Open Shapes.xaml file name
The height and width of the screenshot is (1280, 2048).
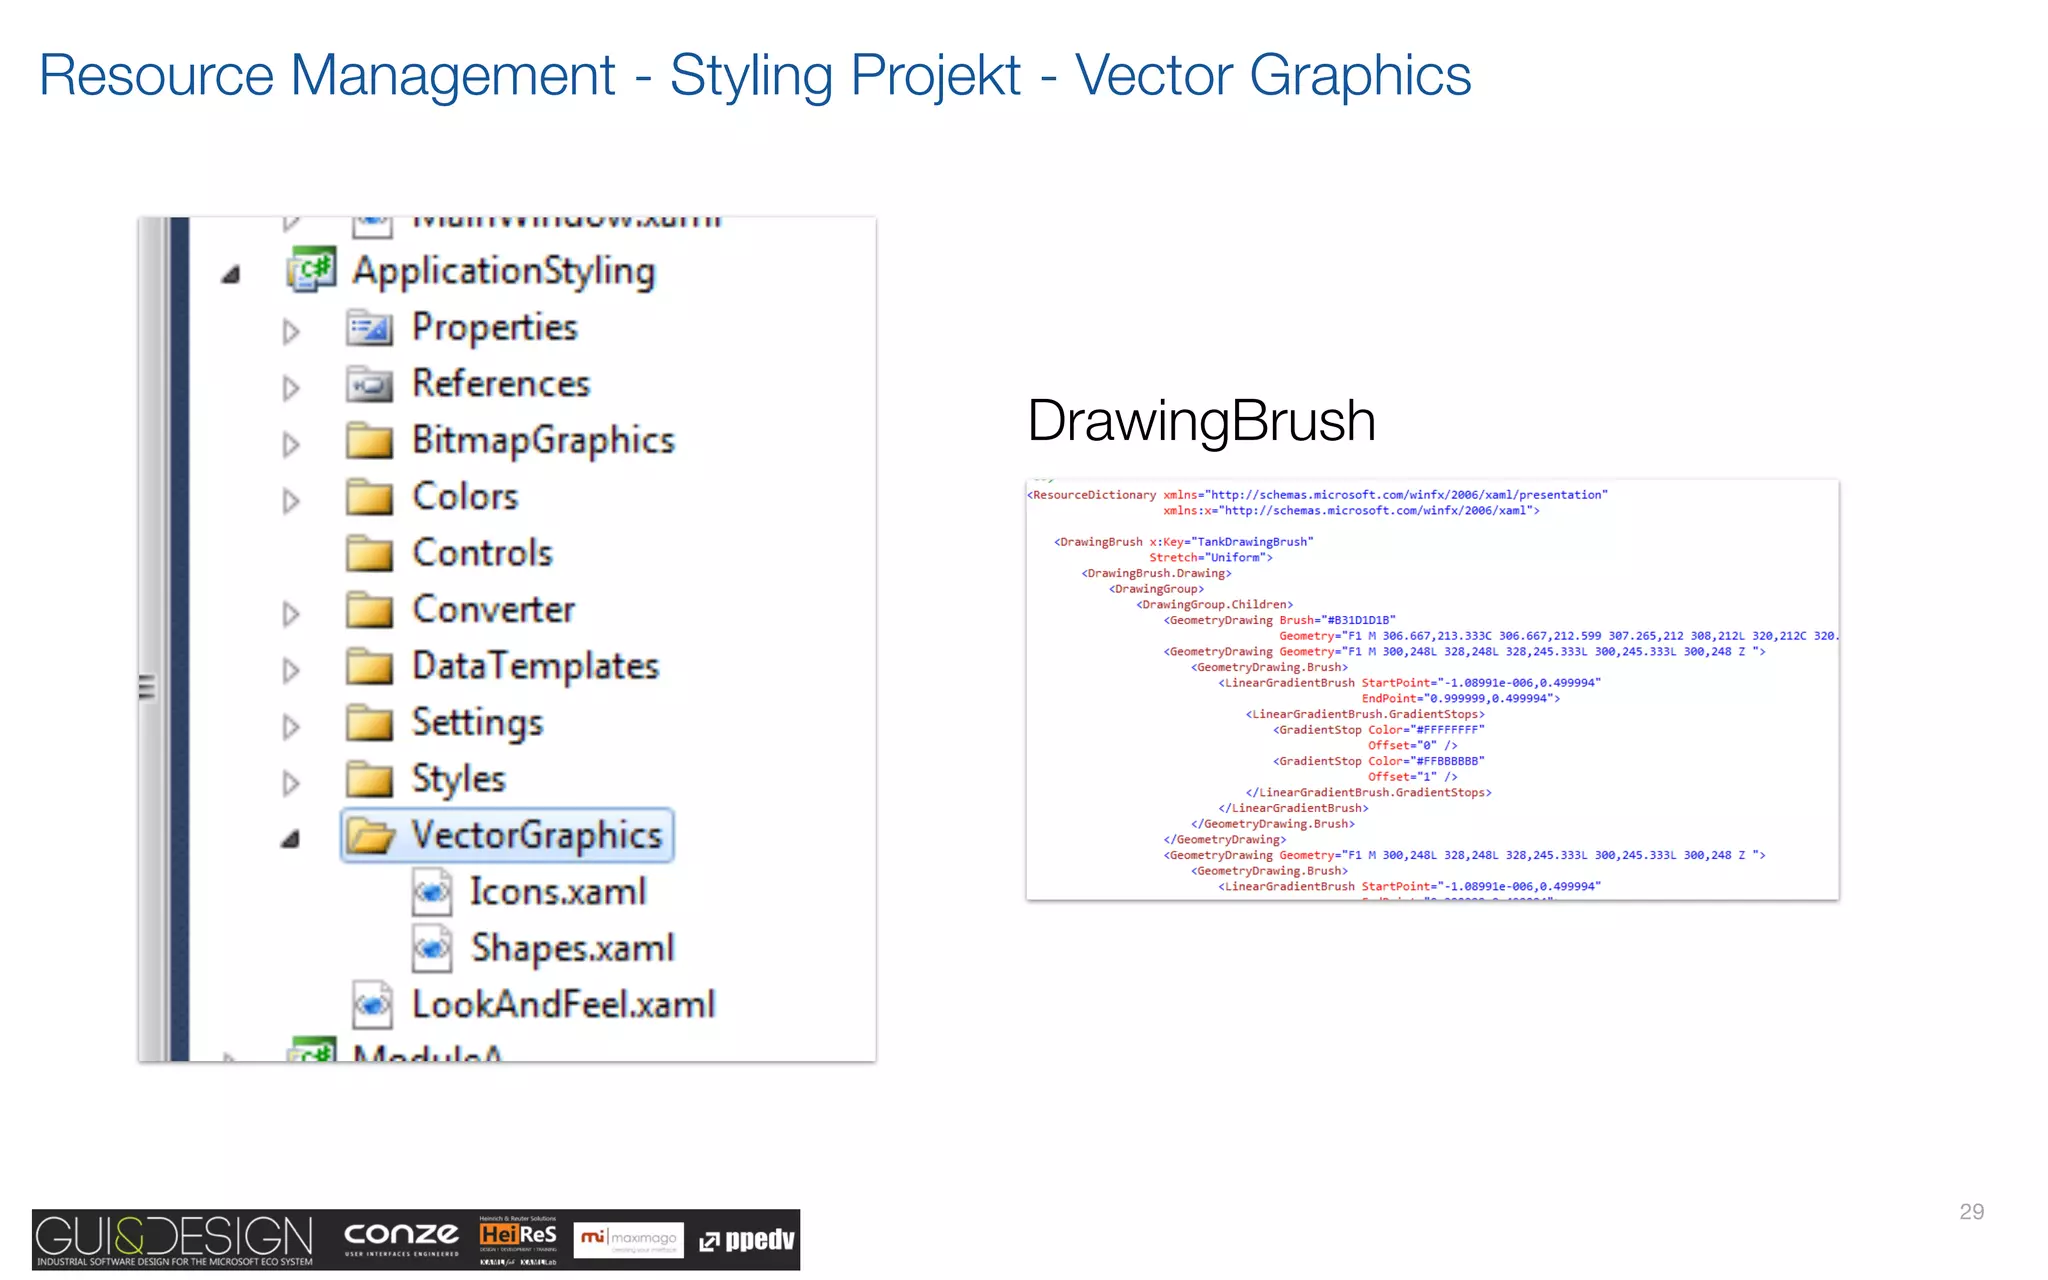tap(573, 949)
